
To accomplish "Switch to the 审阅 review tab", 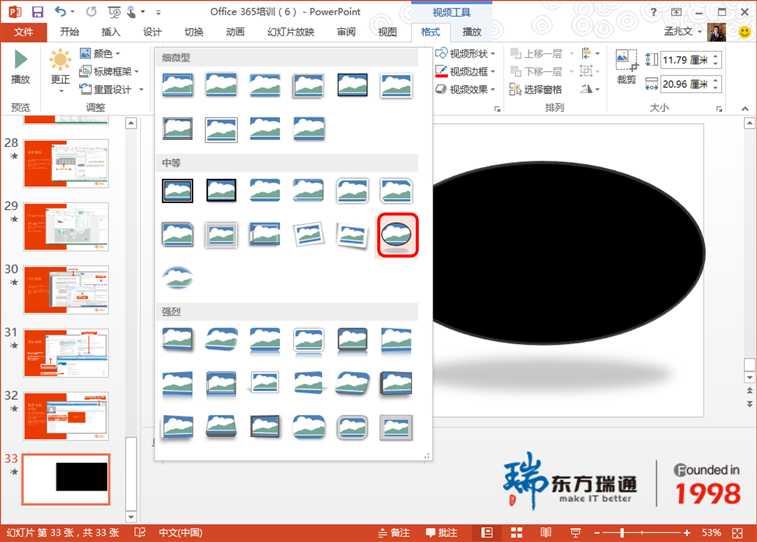I will tap(346, 32).
